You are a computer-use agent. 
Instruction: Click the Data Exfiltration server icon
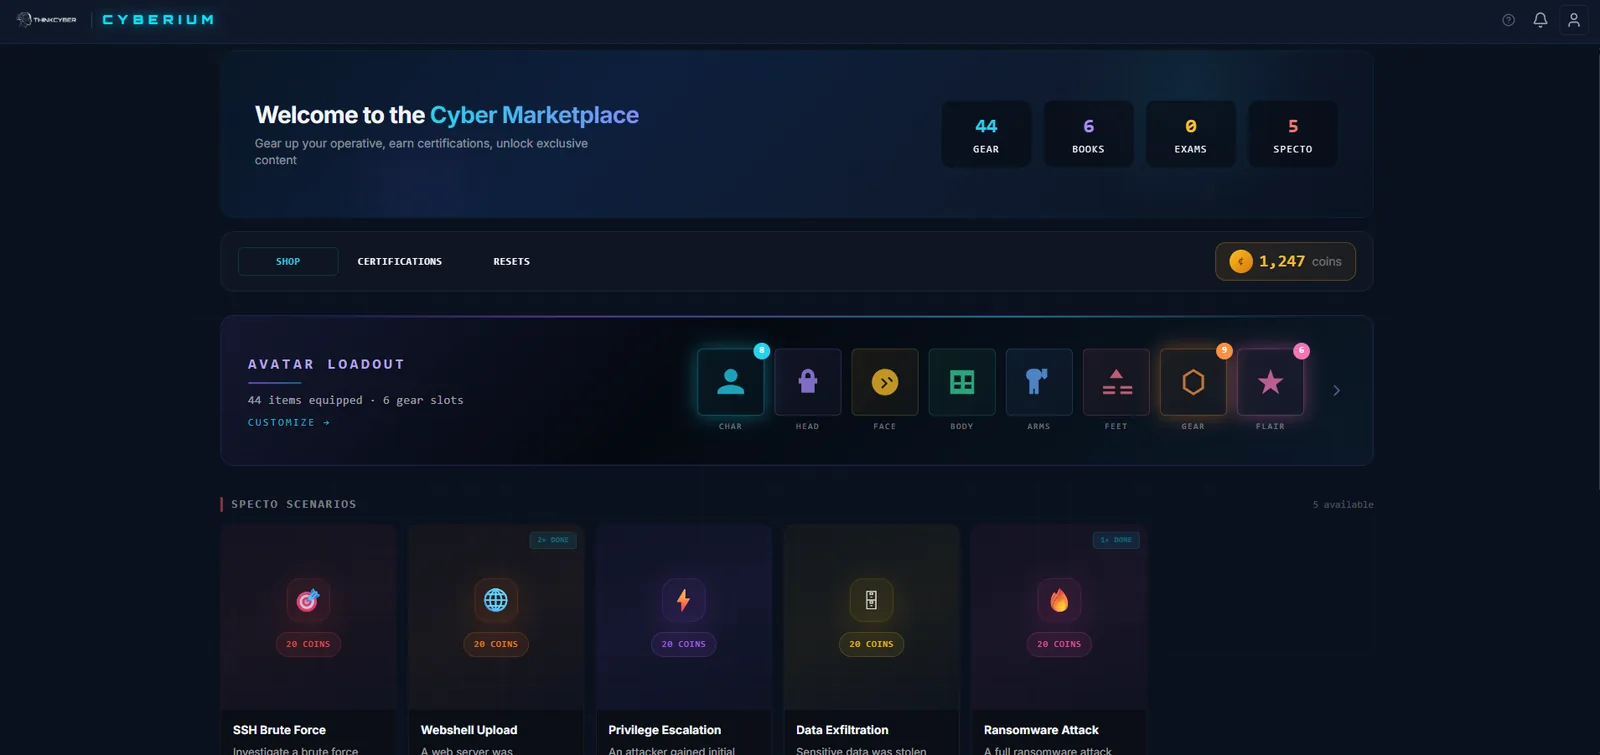pyautogui.click(x=871, y=600)
